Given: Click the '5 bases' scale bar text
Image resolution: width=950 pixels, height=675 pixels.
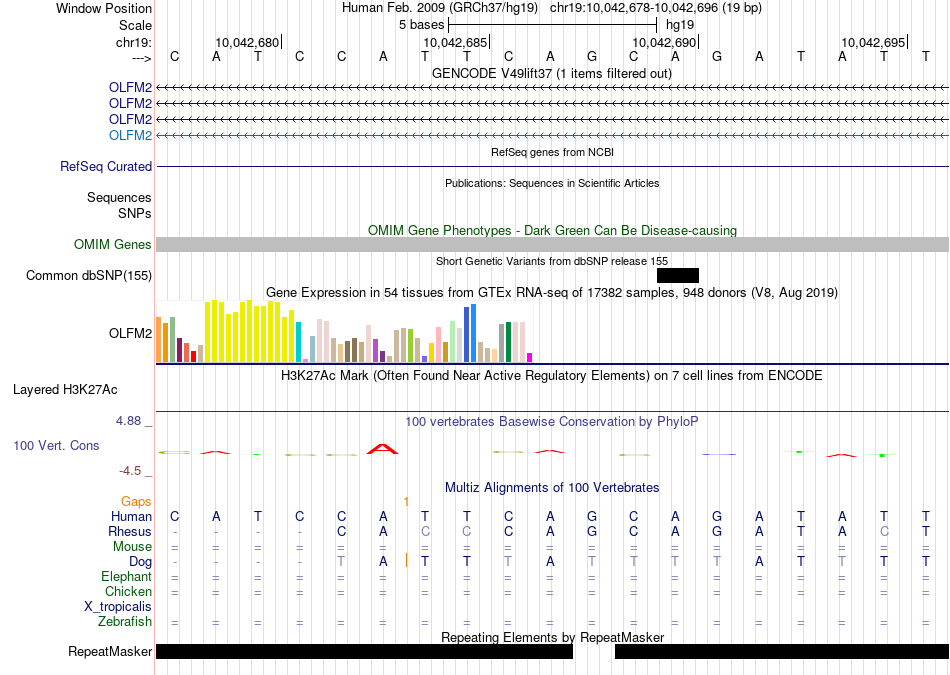Looking at the screenshot, I should tap(422, 25).
